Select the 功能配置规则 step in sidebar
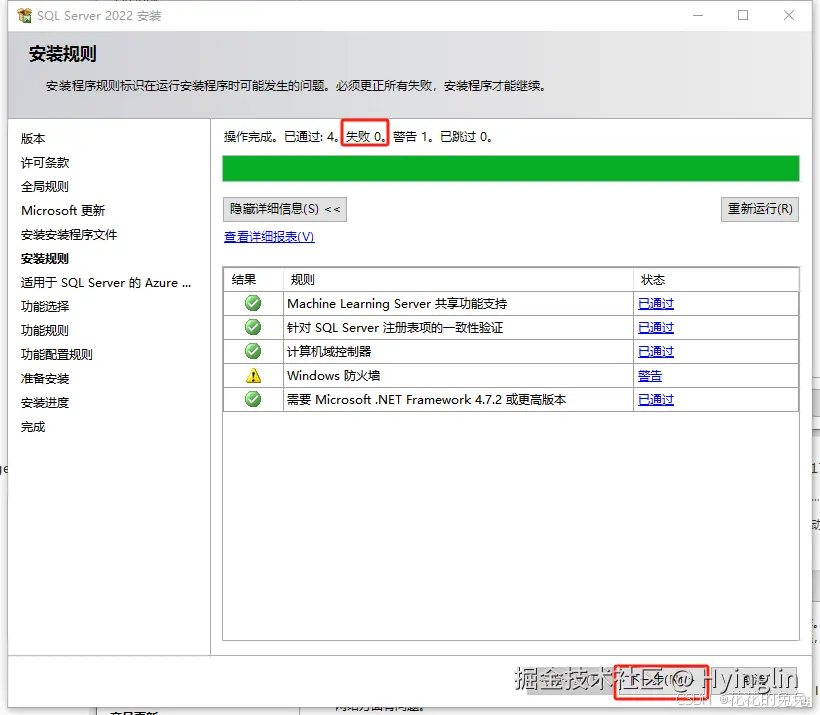 (x=57, y=355)
